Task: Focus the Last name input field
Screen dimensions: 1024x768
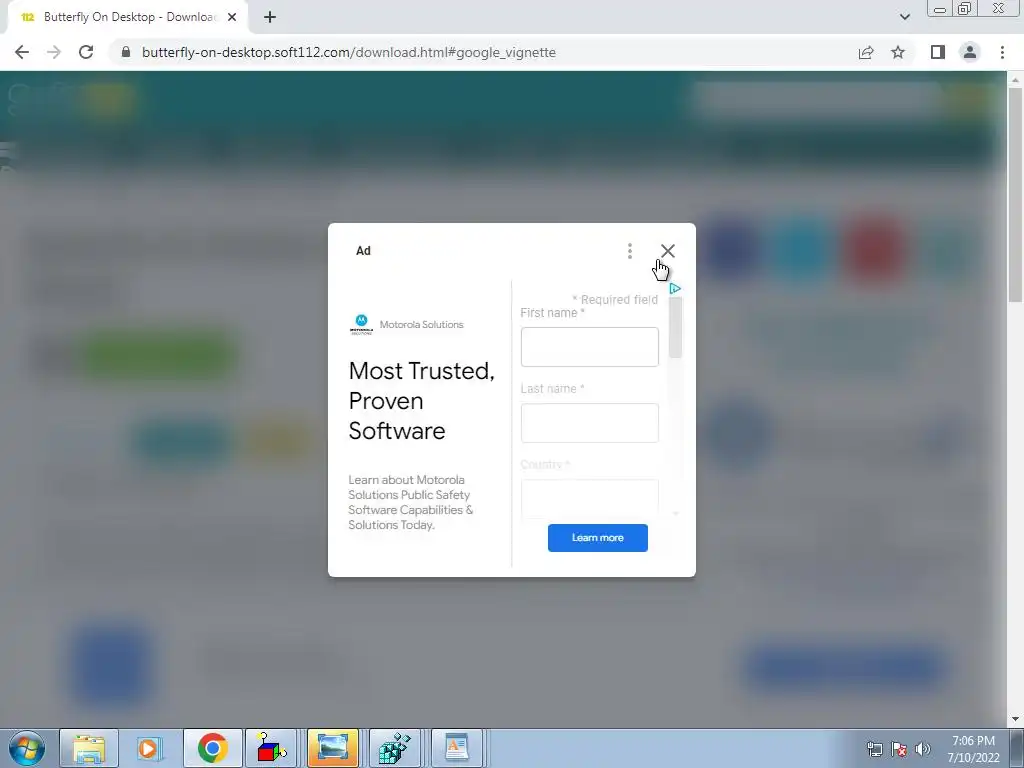Action: pos(590,423)
